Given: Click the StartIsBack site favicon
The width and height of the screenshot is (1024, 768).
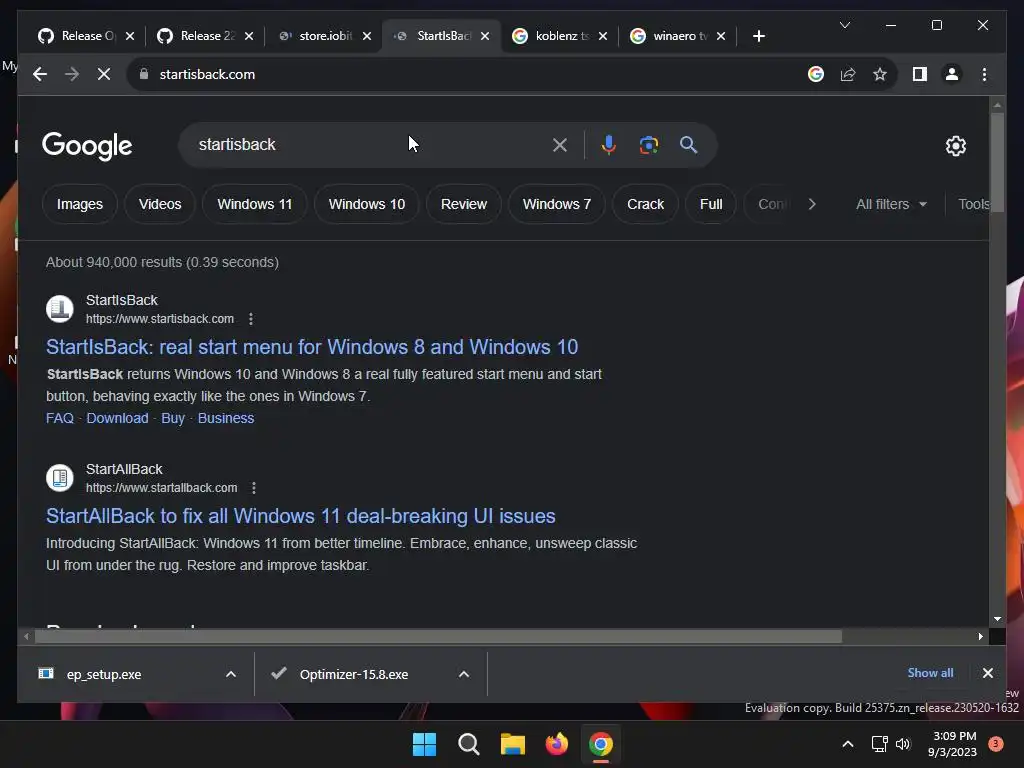Looking at the screenshot, I should (59, 309).
